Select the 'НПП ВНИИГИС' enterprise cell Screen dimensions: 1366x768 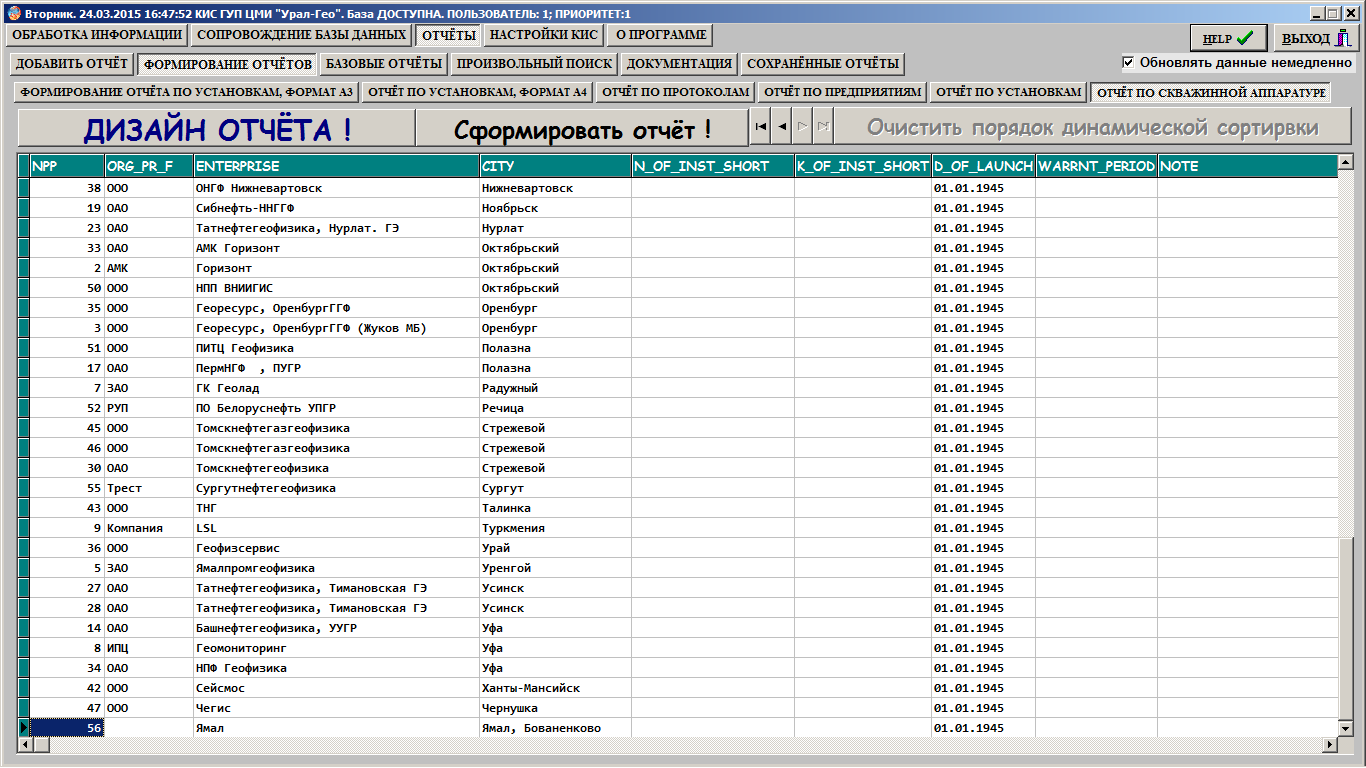(337, 288)
